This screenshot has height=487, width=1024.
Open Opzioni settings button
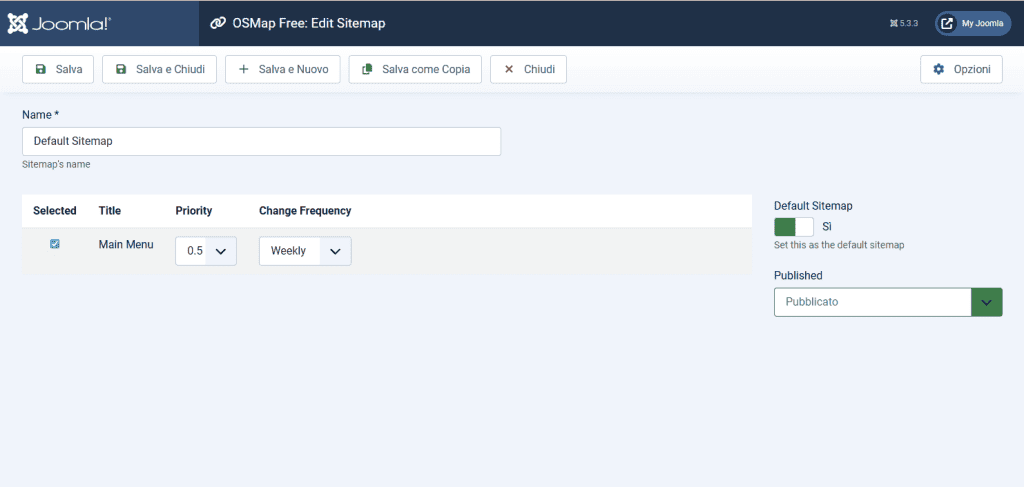(961, 69)
